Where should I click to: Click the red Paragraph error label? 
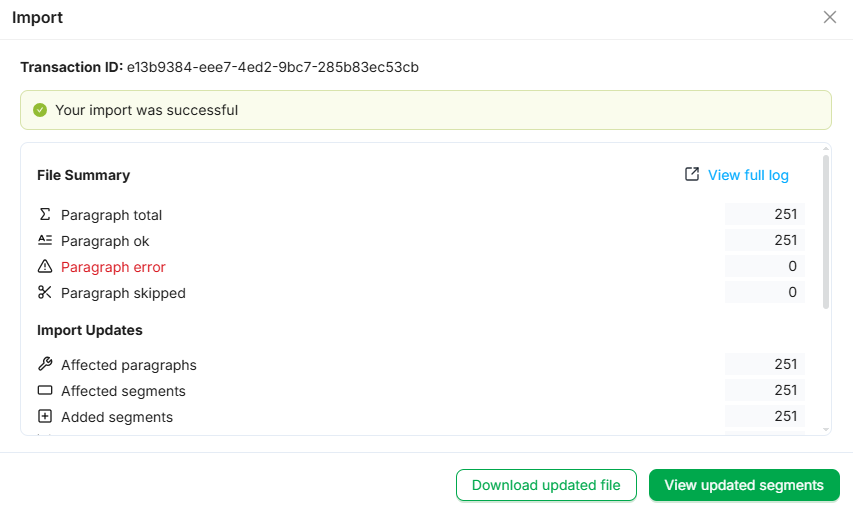click(113, 267)
